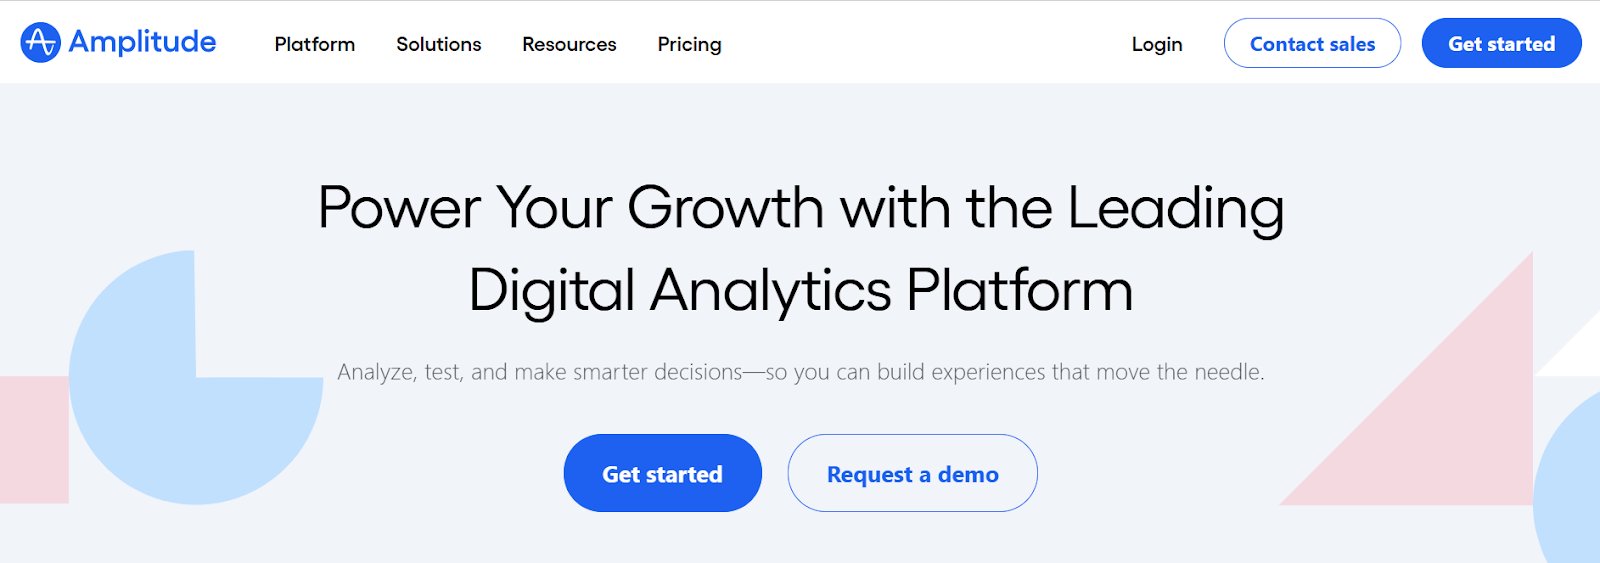Go to the Pricing page

(689, 45)
